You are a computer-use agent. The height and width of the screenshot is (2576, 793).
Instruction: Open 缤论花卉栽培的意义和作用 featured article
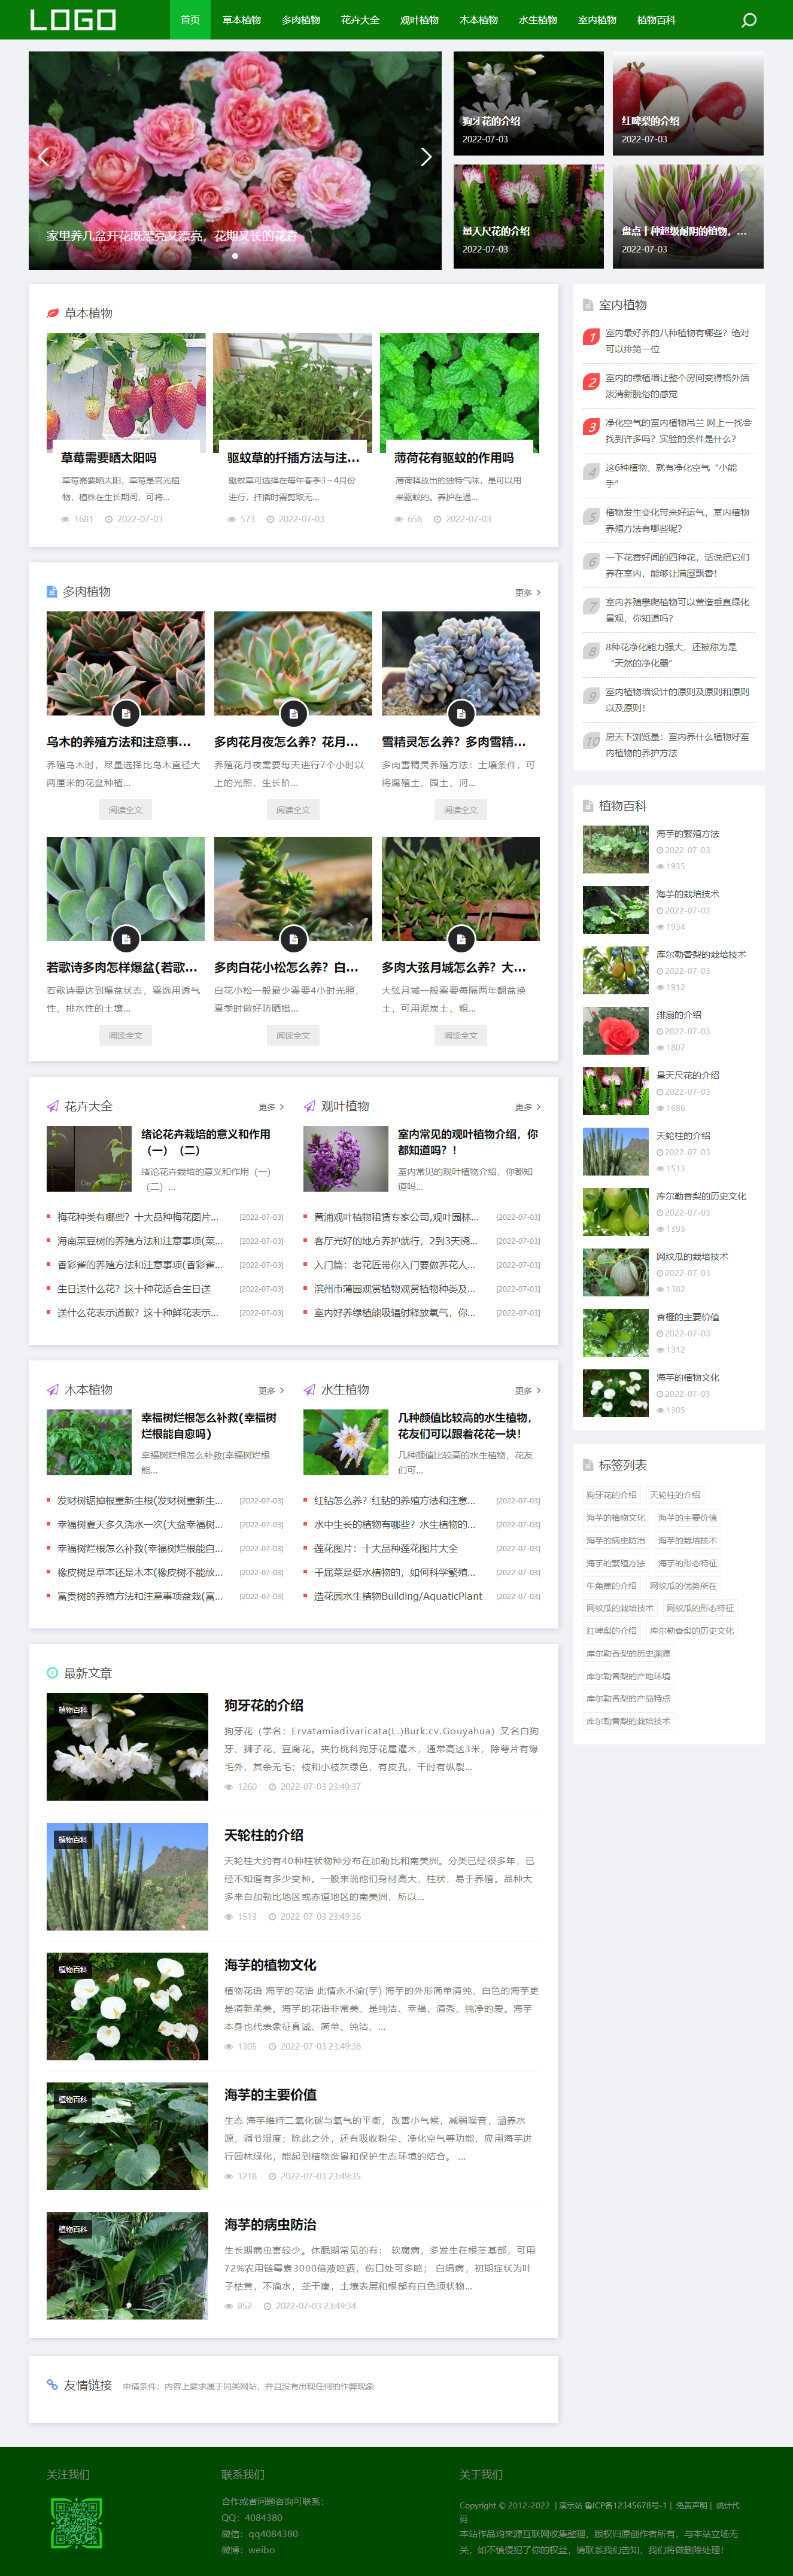click(x=205, y=1142)
